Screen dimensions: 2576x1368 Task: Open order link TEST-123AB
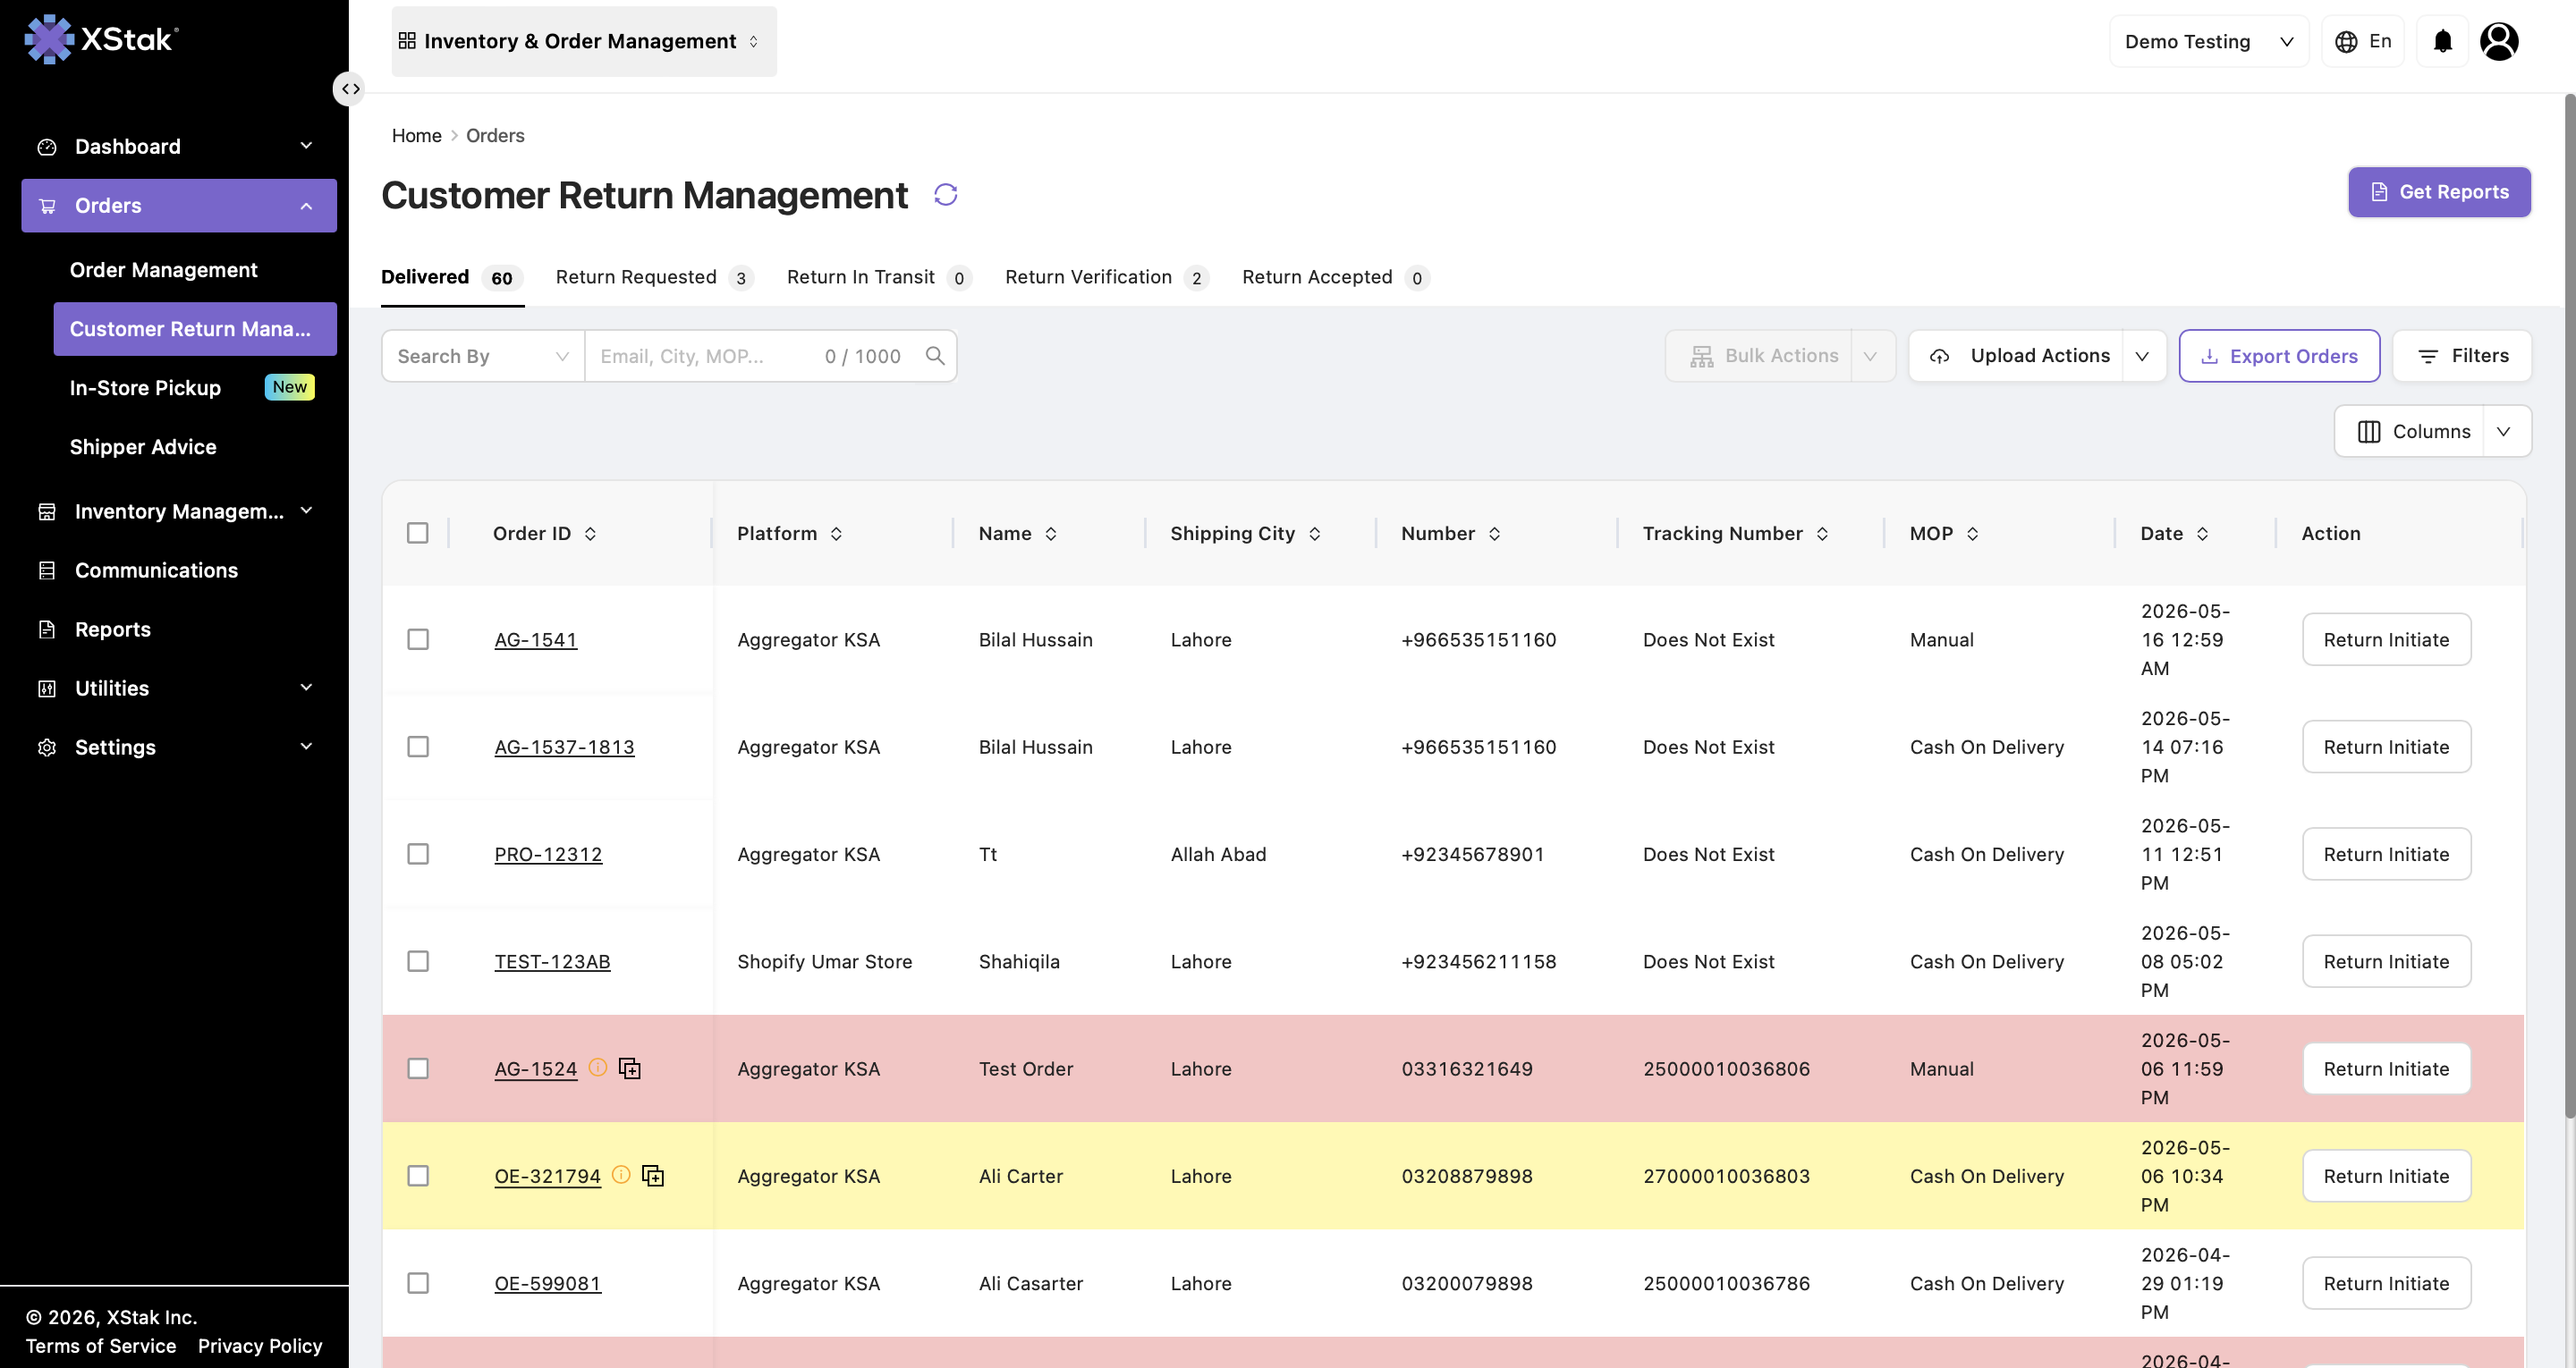tap(552, 962)
